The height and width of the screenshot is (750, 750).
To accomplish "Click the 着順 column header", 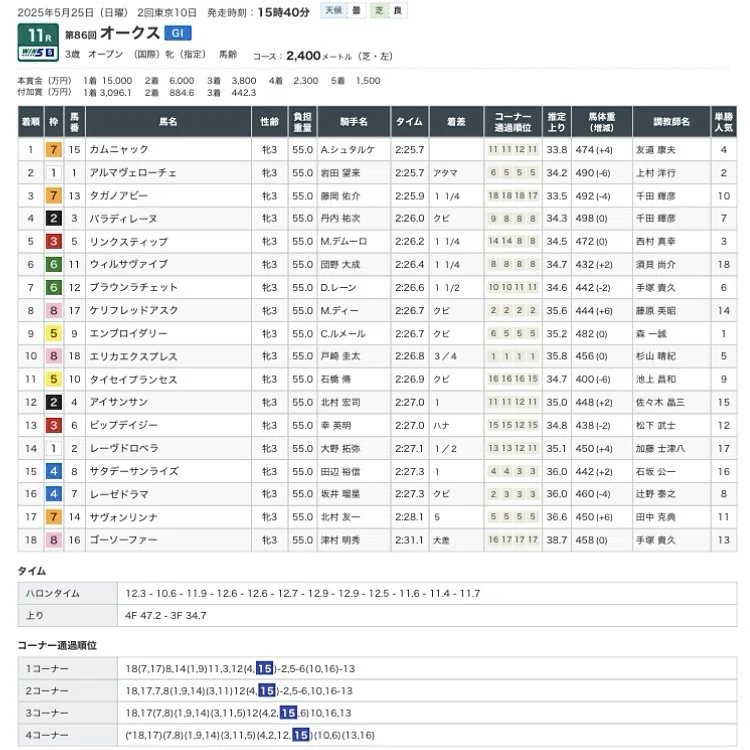I will pyautogui.click(x=31, y=122).
